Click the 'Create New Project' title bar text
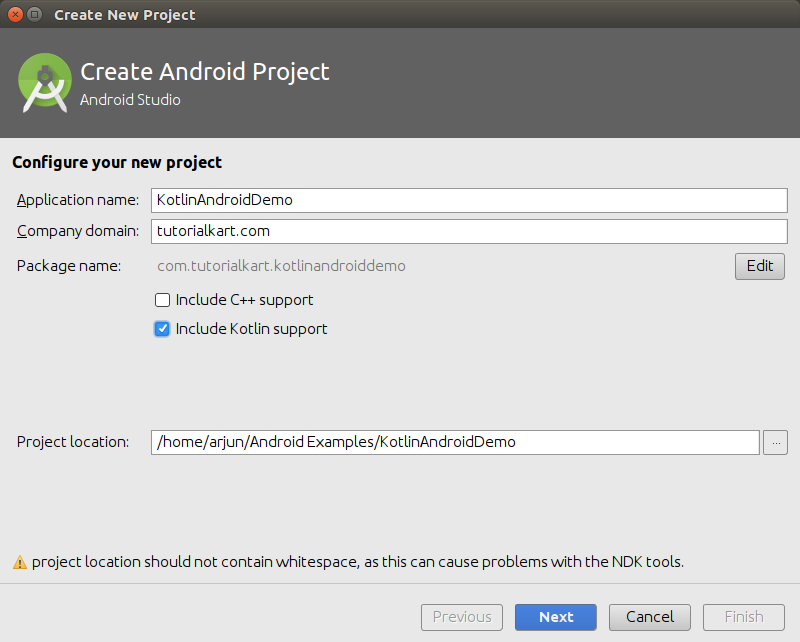 coord(124,15)
